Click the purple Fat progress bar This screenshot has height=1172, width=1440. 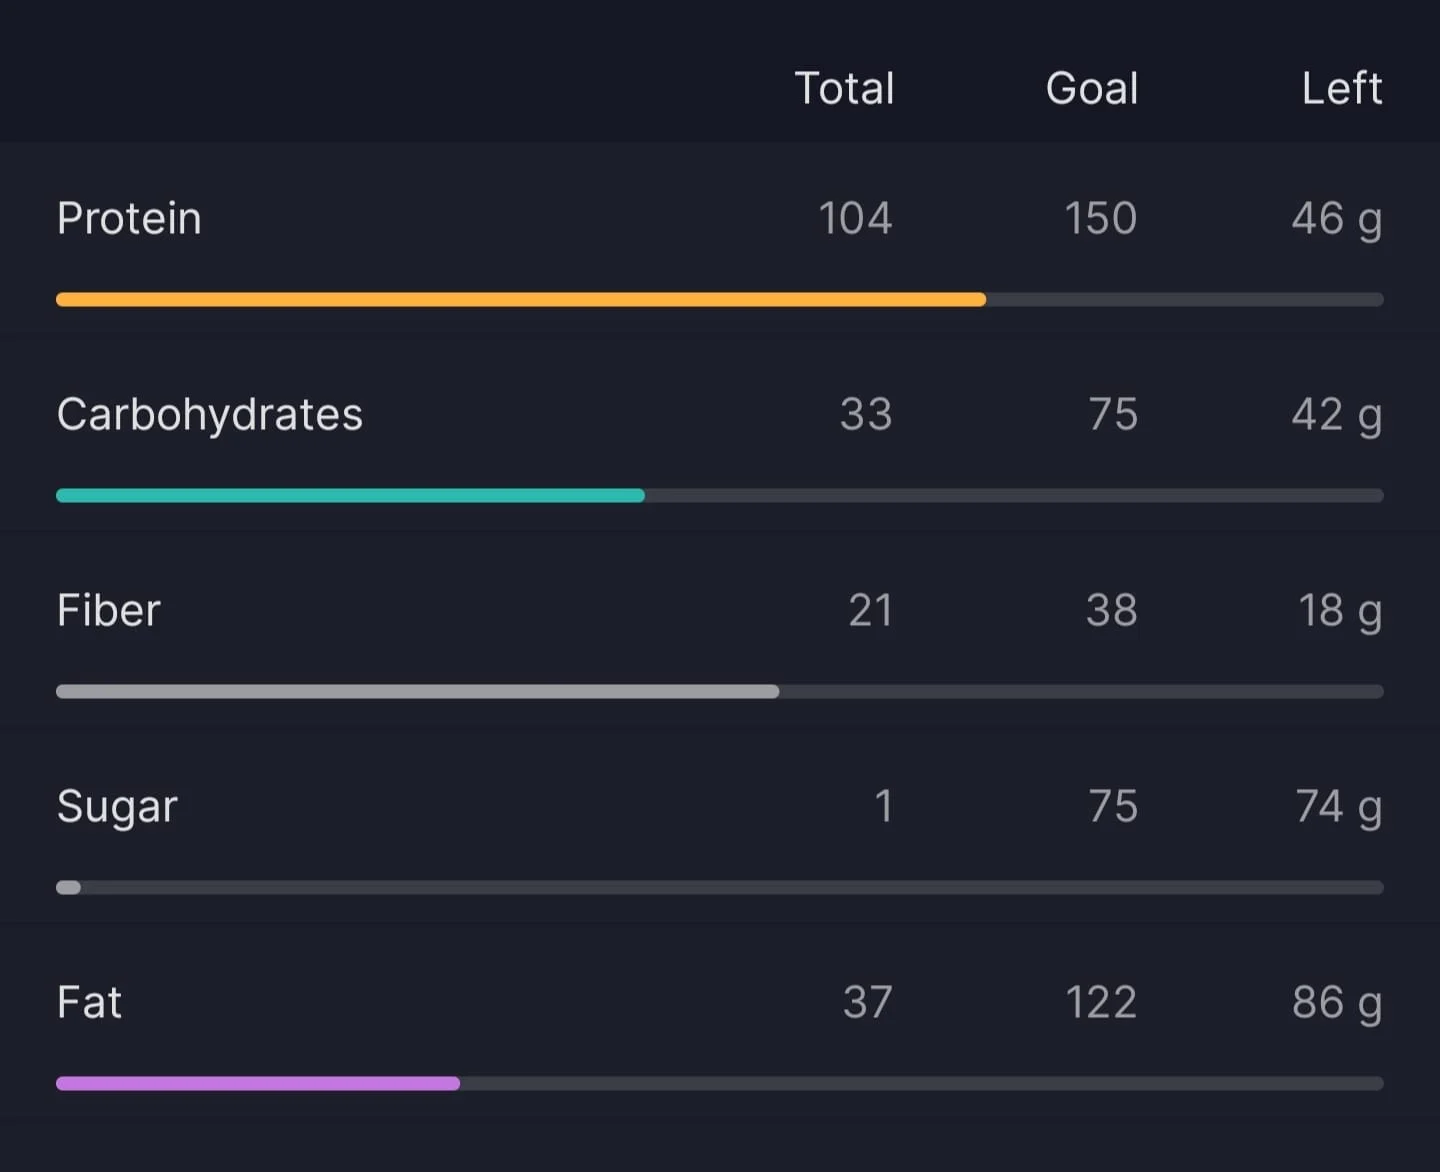tap(720, 1083)
